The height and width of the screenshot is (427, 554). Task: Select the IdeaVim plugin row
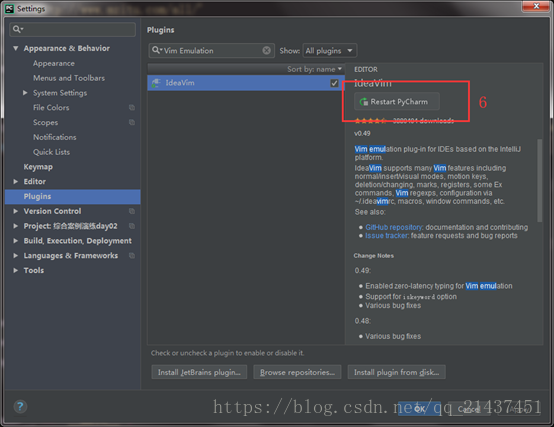coord(246,83)
